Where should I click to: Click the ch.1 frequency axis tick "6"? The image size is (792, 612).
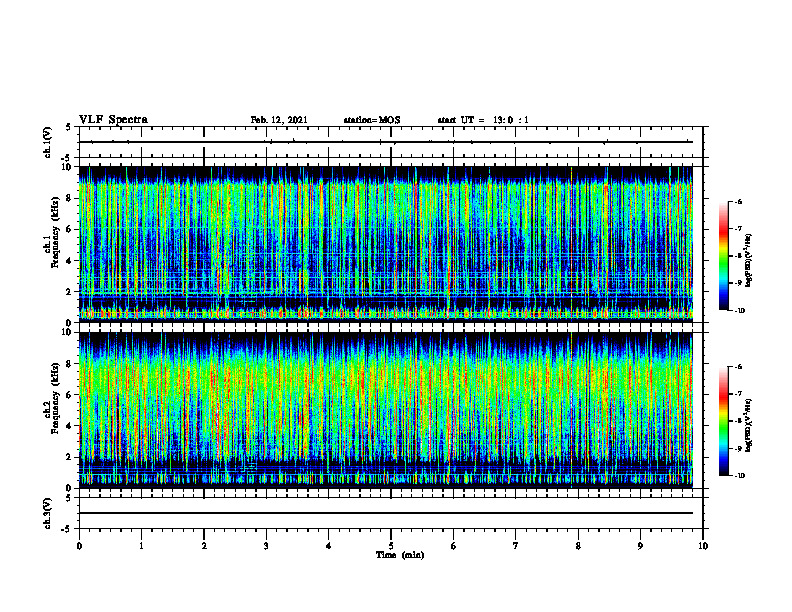tap(69, 229)
